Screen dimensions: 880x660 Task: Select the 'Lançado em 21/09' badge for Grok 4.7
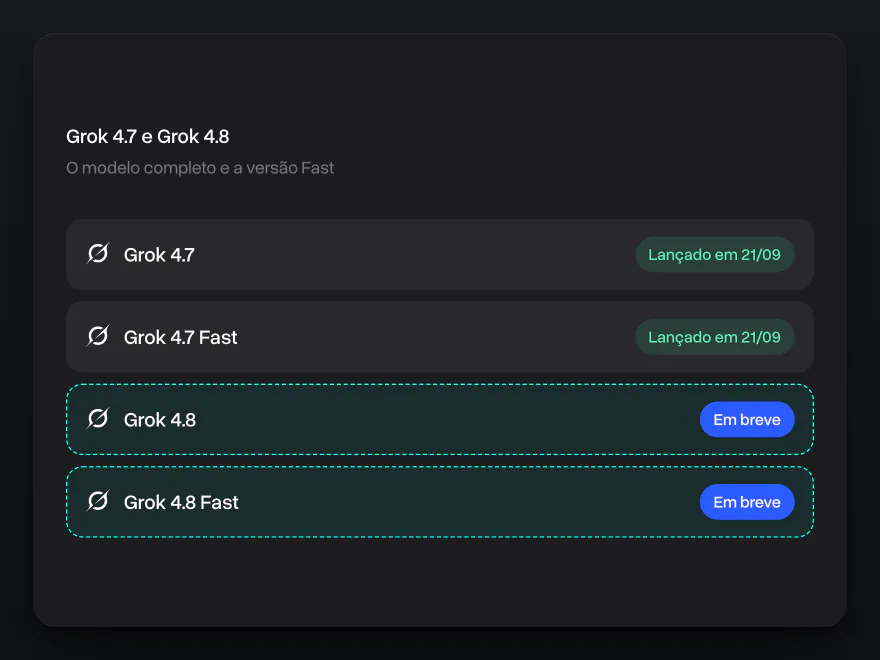click(714, 255)
